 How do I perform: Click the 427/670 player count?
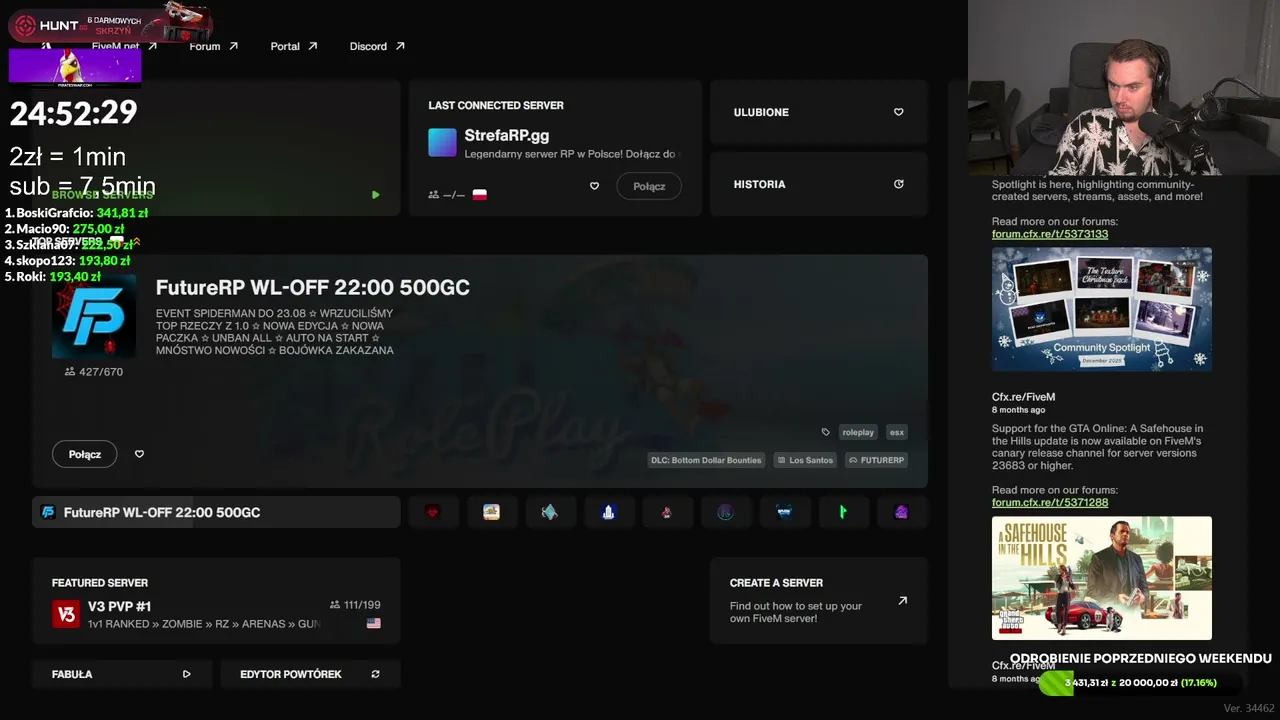pos(93,372)
